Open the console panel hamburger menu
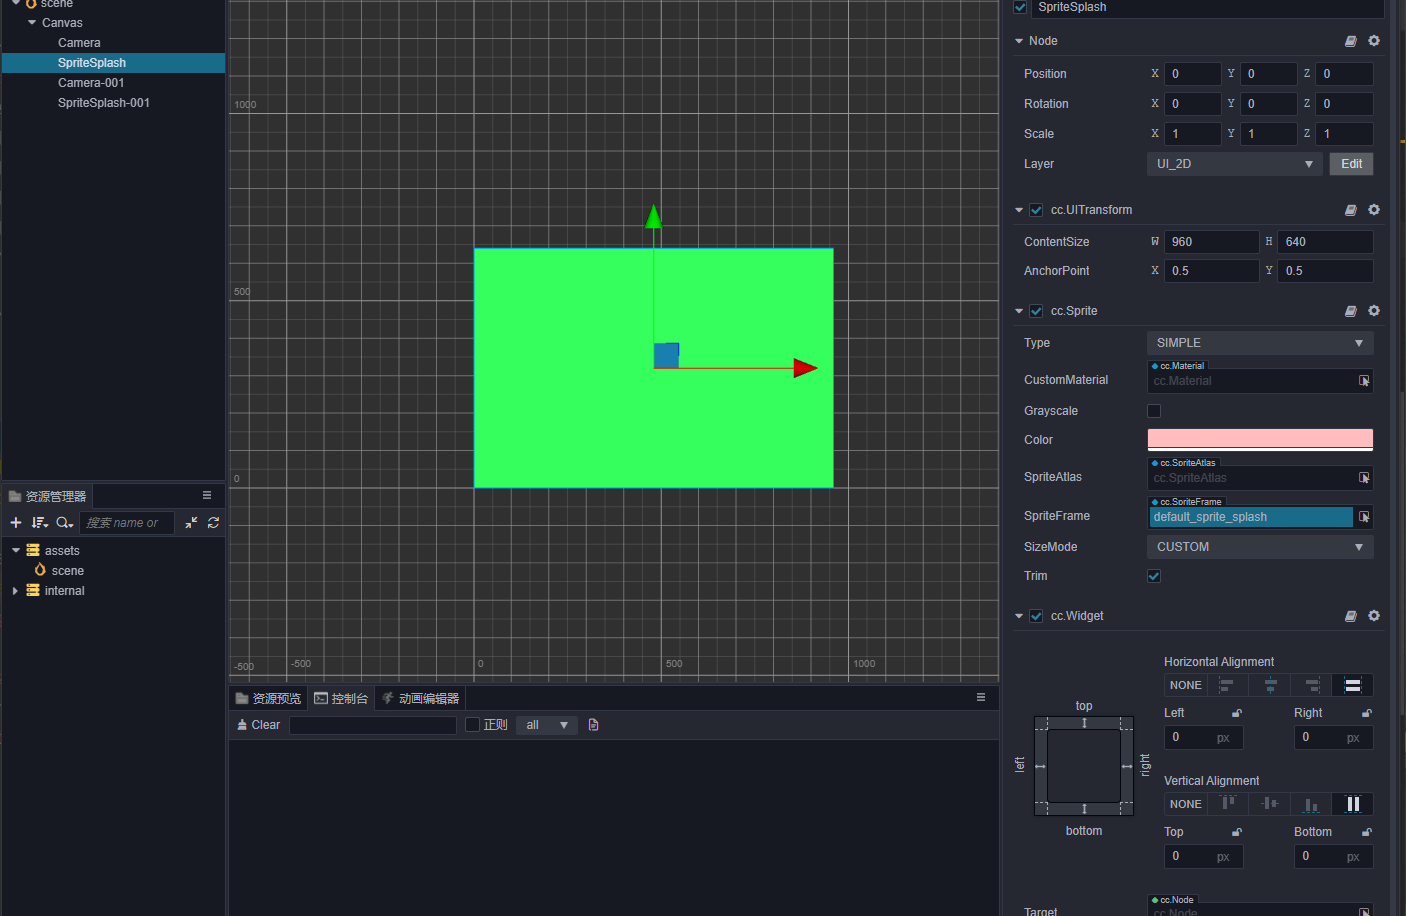This screenshot has height=916, width=1406. tap(981, 698)
